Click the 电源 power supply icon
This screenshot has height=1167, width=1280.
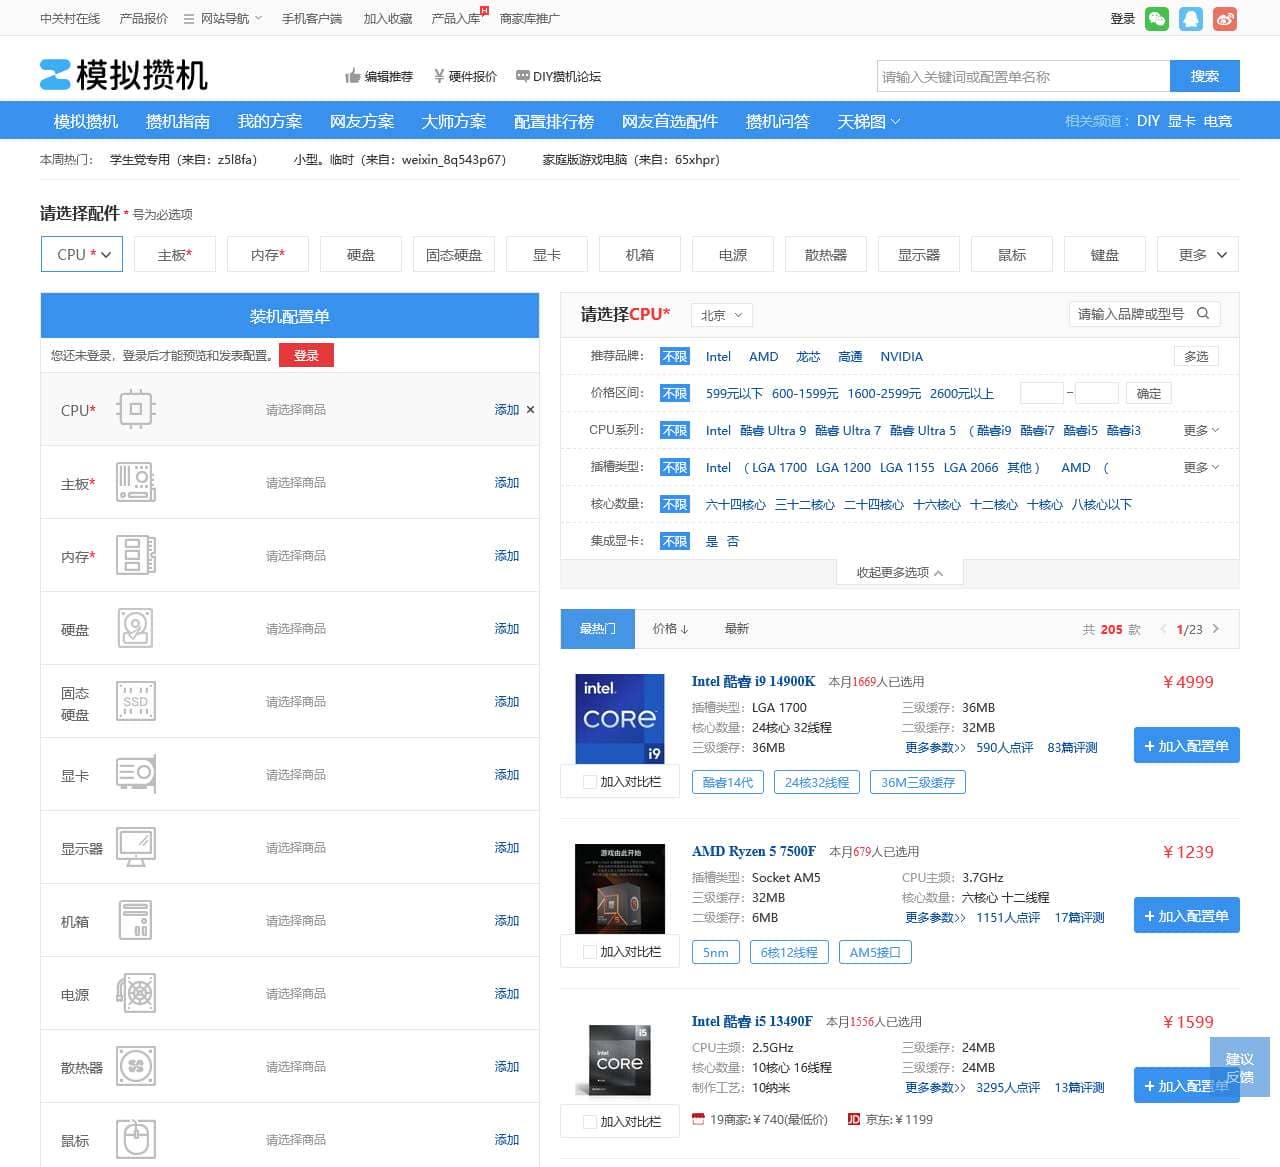[136, 993]
